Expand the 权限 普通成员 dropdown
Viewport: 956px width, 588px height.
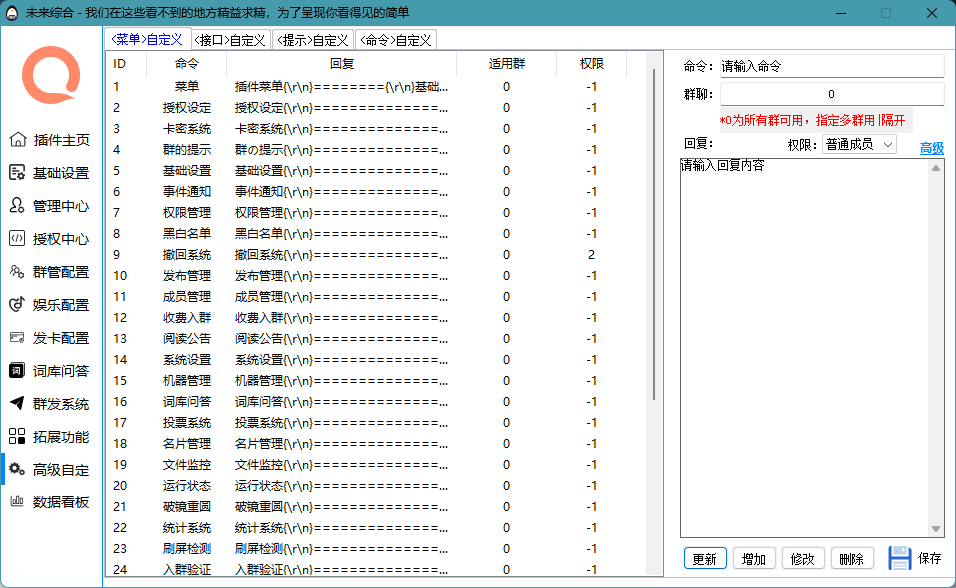pyautogui.click(x=859, y=145)
